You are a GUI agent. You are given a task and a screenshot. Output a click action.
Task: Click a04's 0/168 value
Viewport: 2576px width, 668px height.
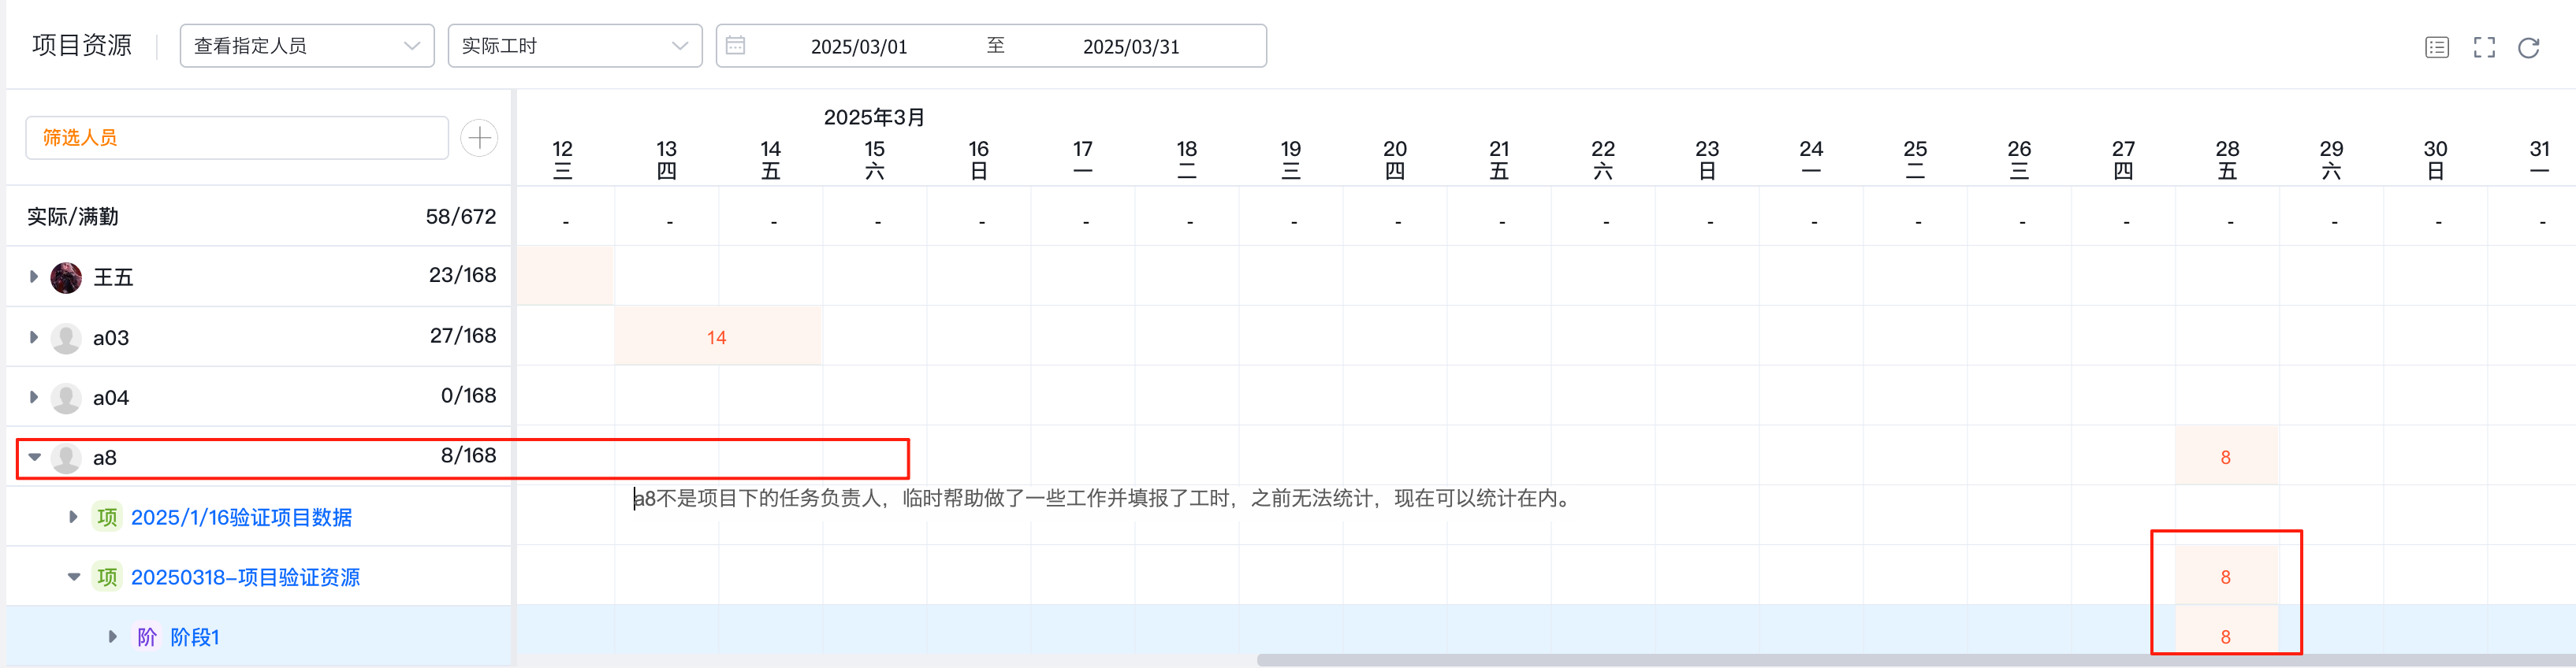click(468, 396)
